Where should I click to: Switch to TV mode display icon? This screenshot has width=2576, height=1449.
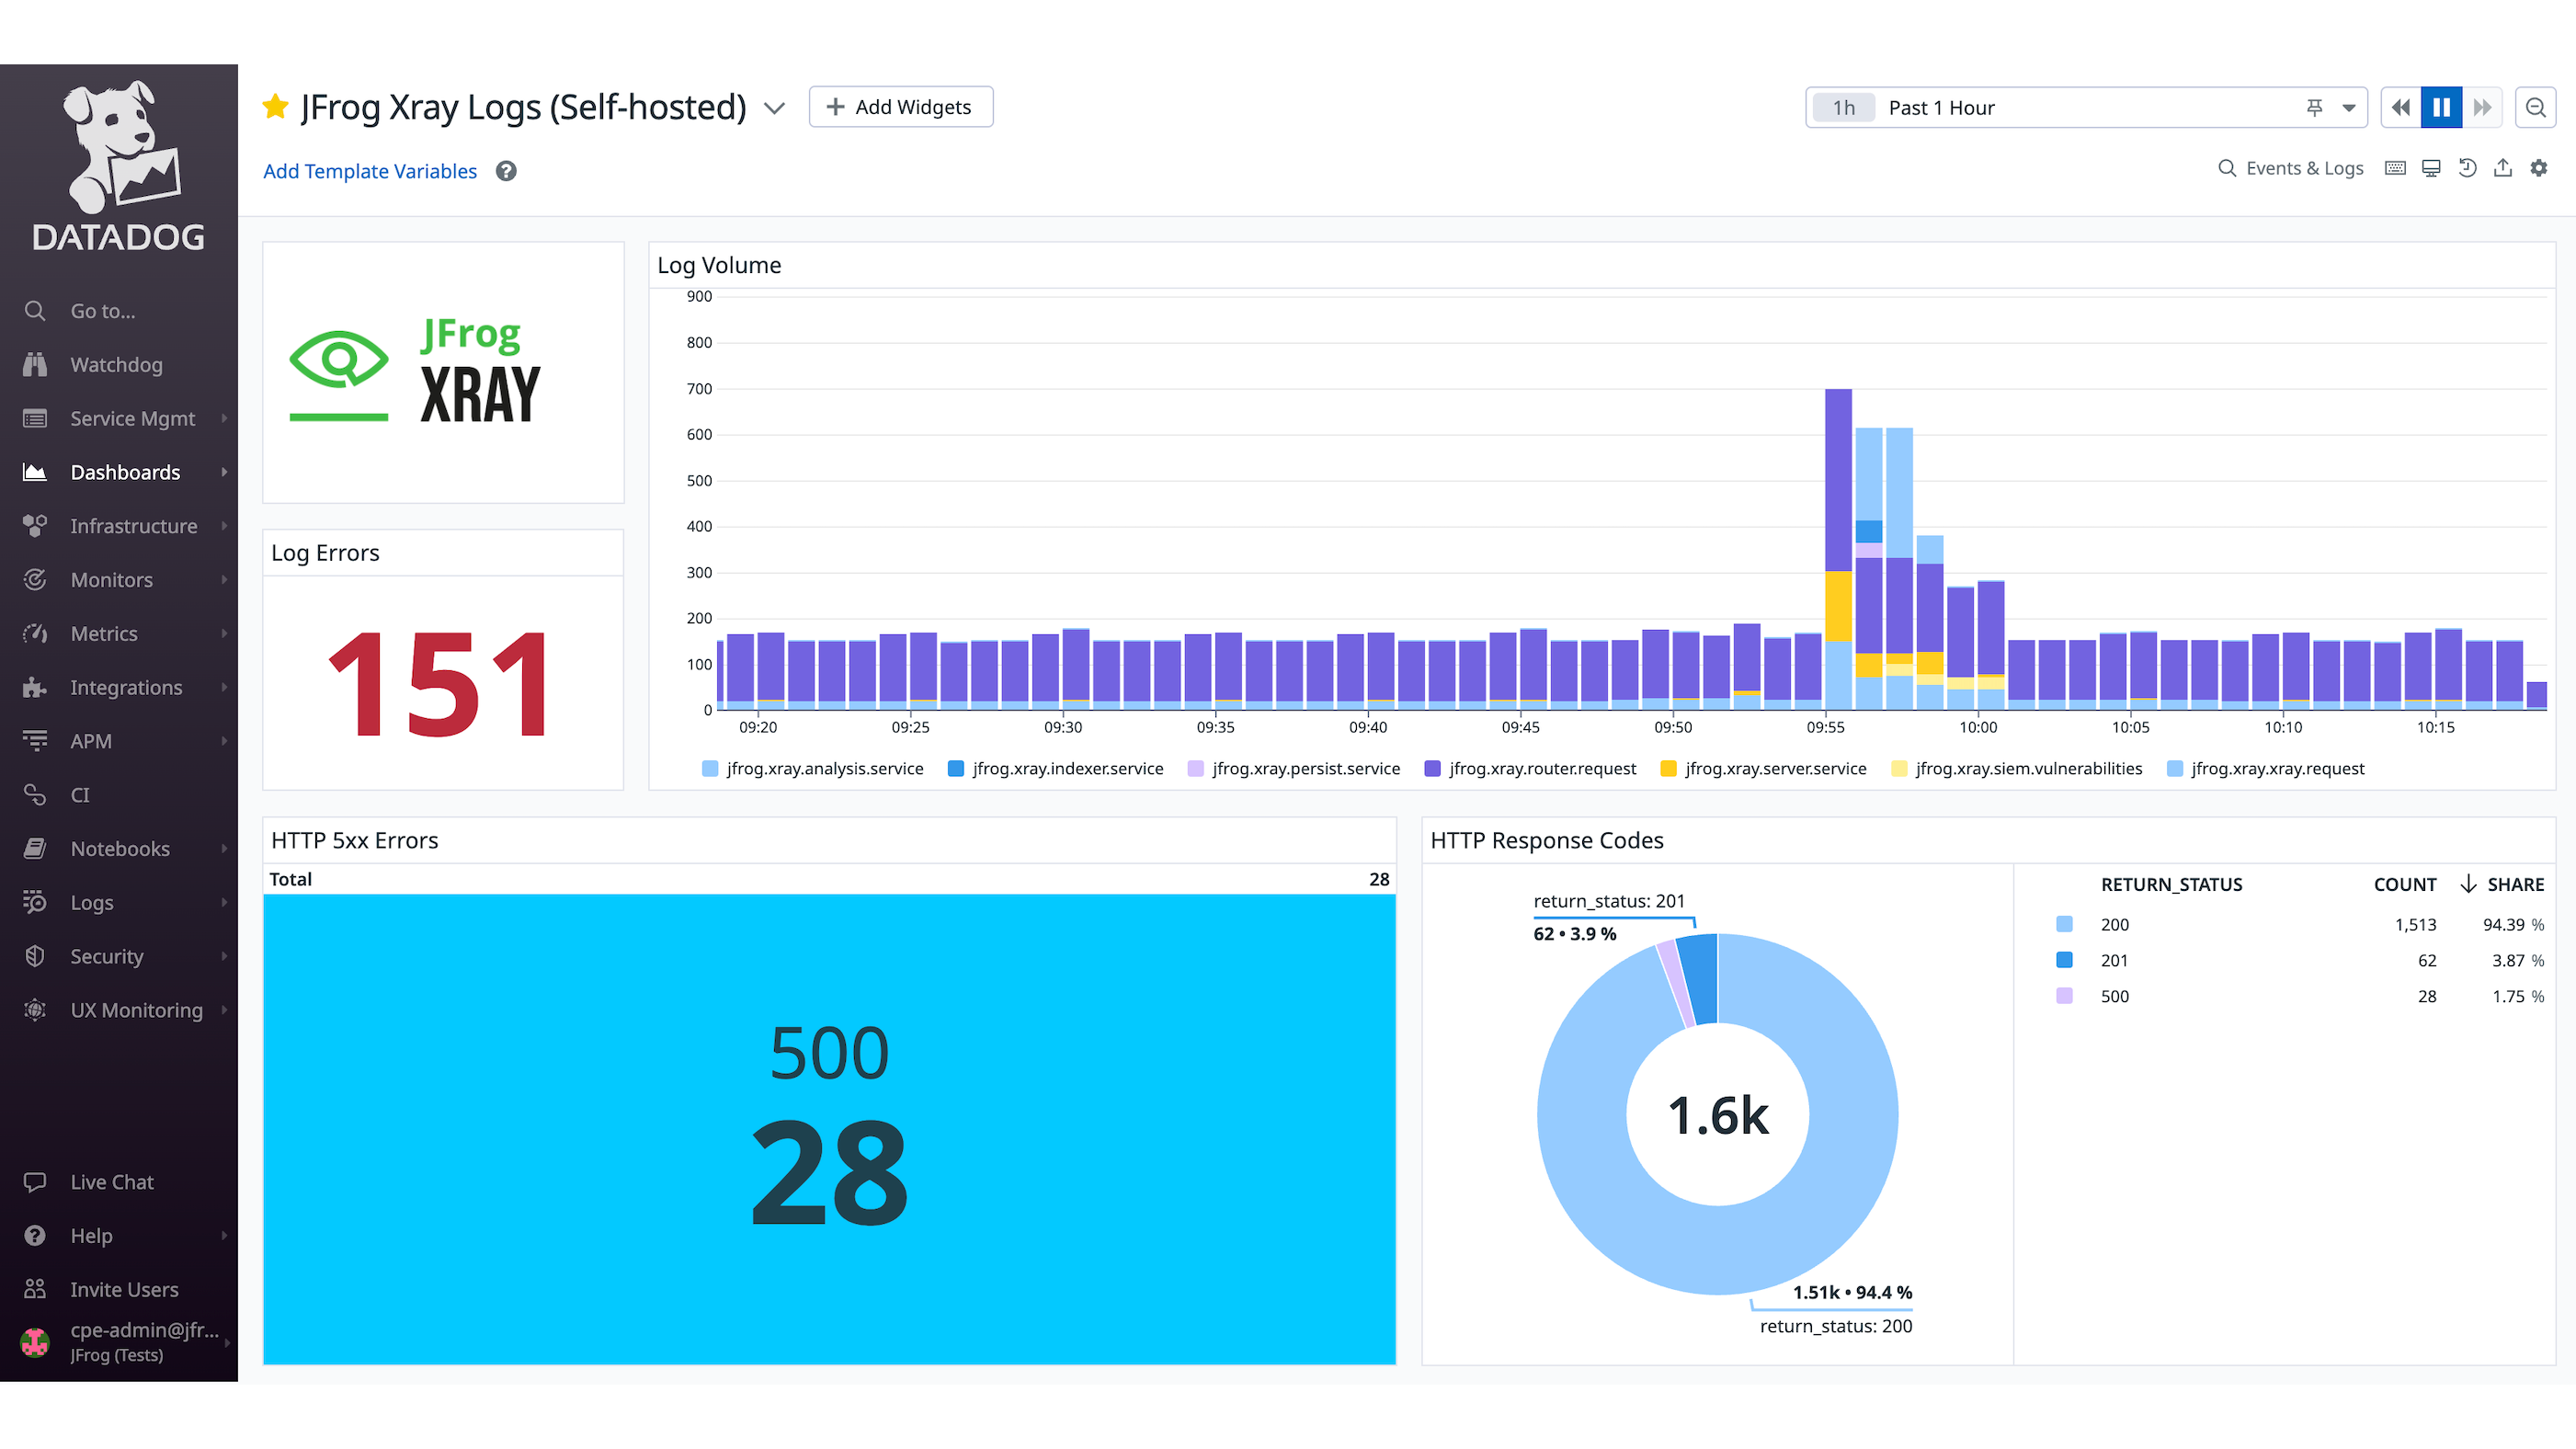2431,168
